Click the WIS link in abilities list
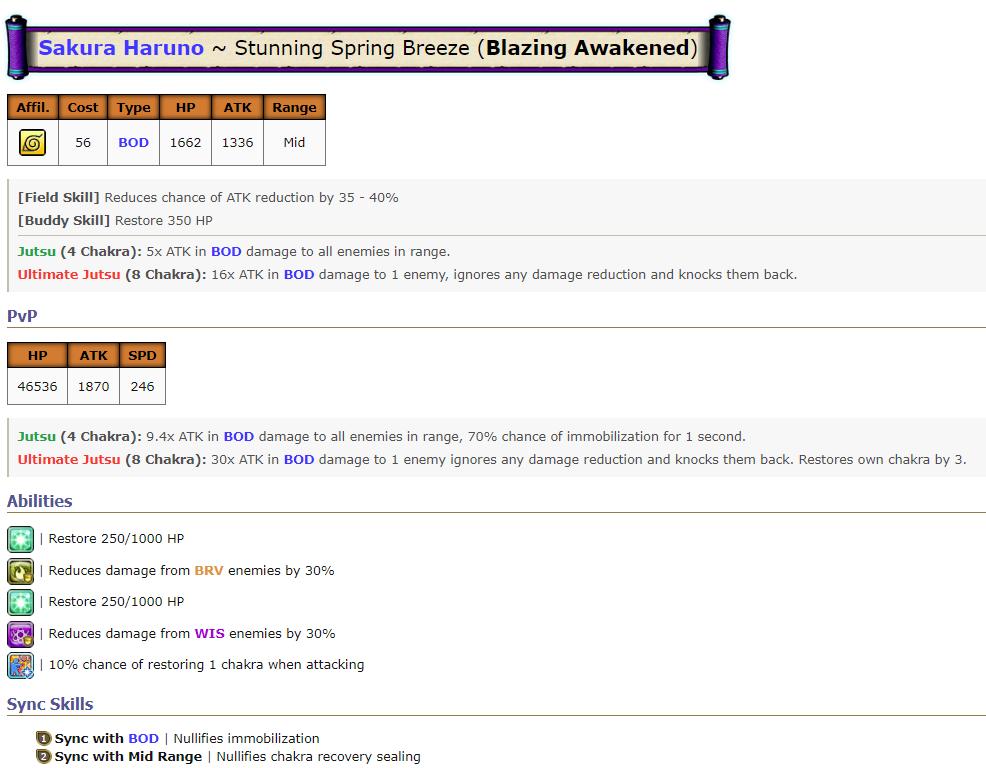This screenshot has width=986, height=768. coord(209,633)
